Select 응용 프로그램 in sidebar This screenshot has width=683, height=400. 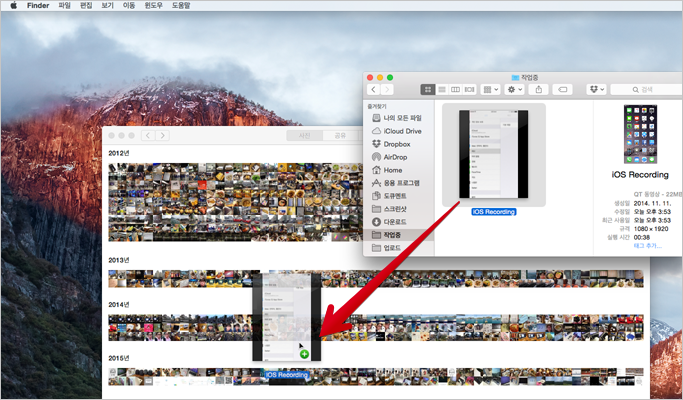point(398,183)
